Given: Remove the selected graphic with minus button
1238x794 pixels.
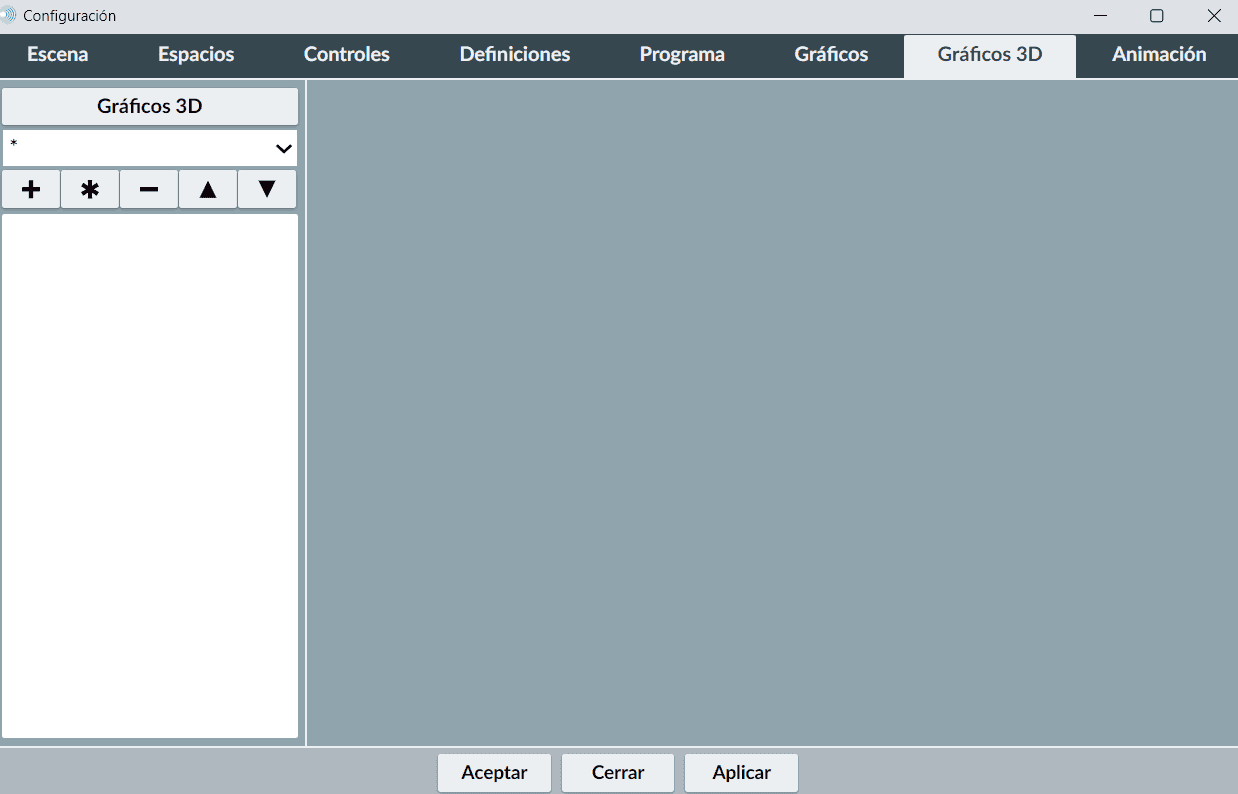Looking at the screenshot, I should [149, 189].
